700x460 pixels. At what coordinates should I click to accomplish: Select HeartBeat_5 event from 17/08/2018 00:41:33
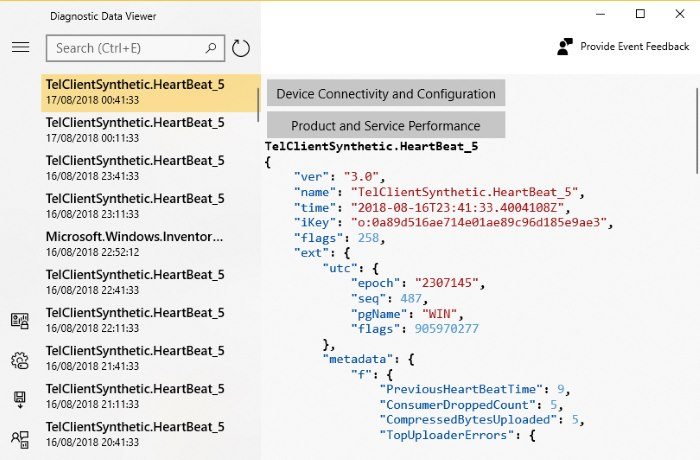135,92
